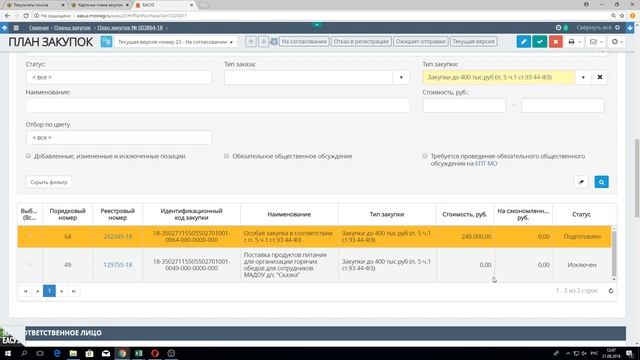The width and height of the screenshot is (640, 360).
Task: Click the up-arrow version toolbar button
Action: [x=251, y=42]
